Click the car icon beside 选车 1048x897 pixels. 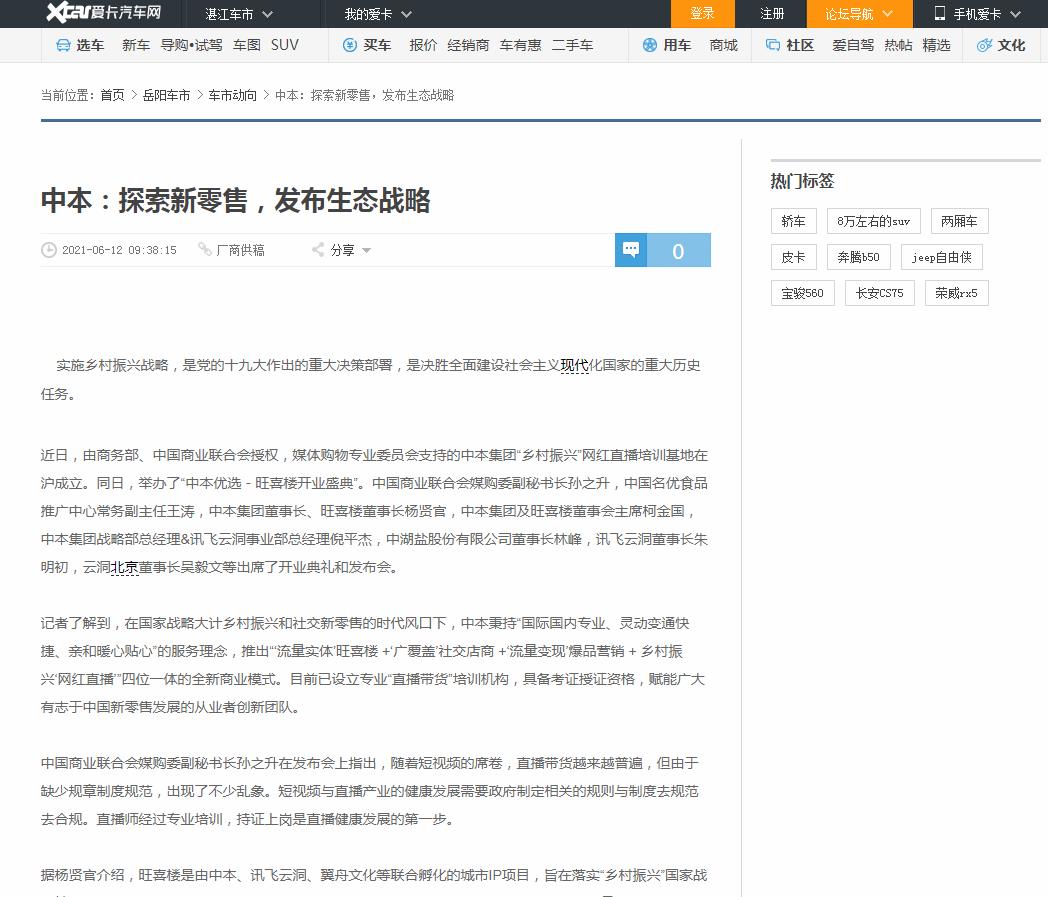[x=63, y=45]
